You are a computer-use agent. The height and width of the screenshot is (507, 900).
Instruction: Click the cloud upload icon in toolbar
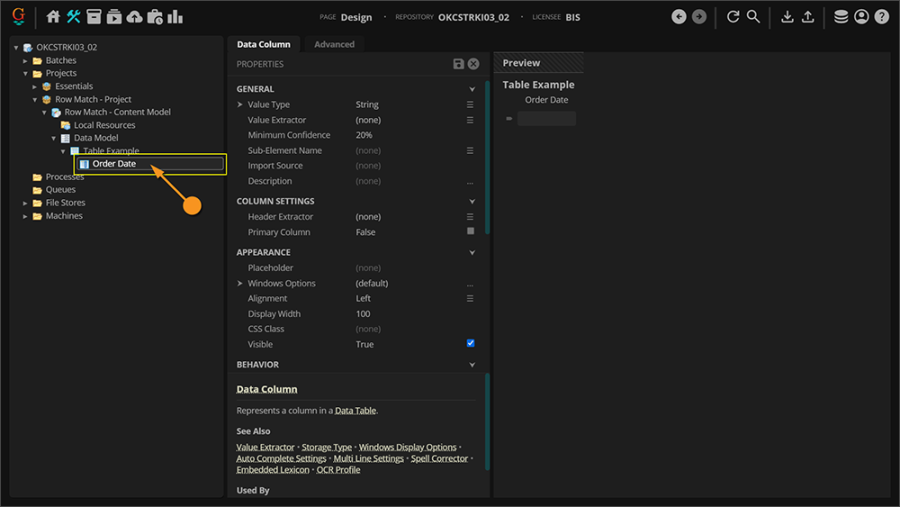(134, 17)
